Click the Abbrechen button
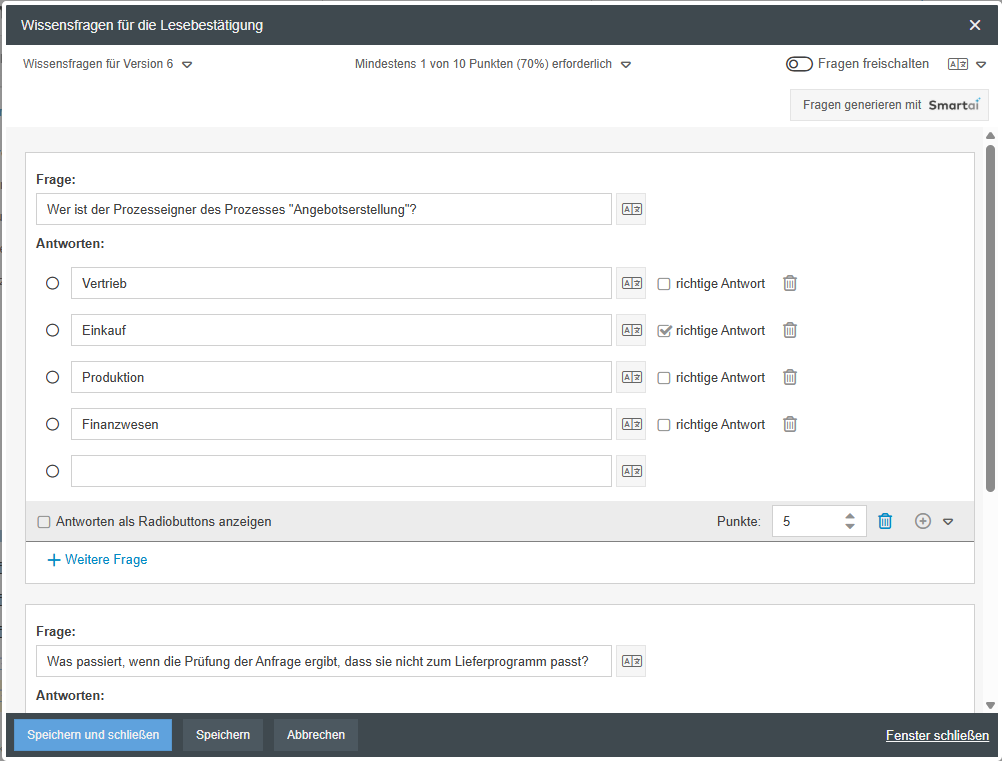Viewport: 1002px width, 761px height. (316, 735)
